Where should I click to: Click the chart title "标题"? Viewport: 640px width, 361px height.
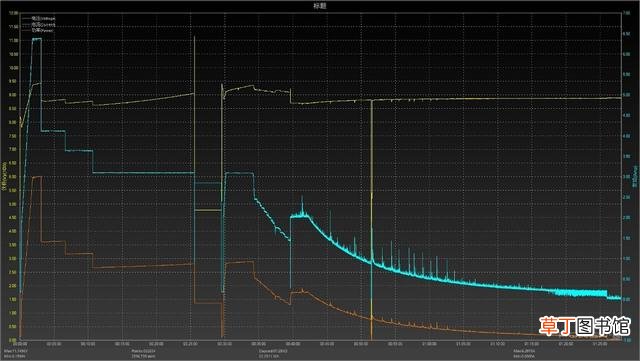[x=320, y=6]
